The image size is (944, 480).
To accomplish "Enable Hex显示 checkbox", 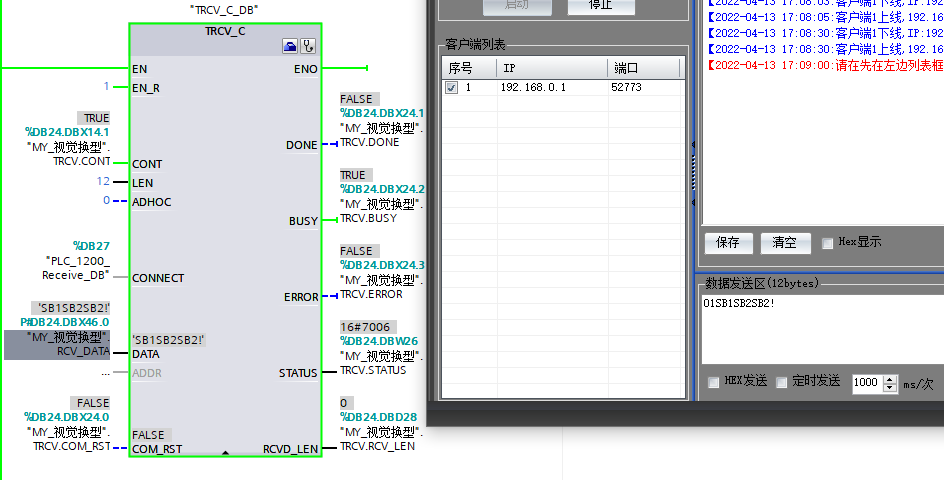I will (x=827, y=242).
